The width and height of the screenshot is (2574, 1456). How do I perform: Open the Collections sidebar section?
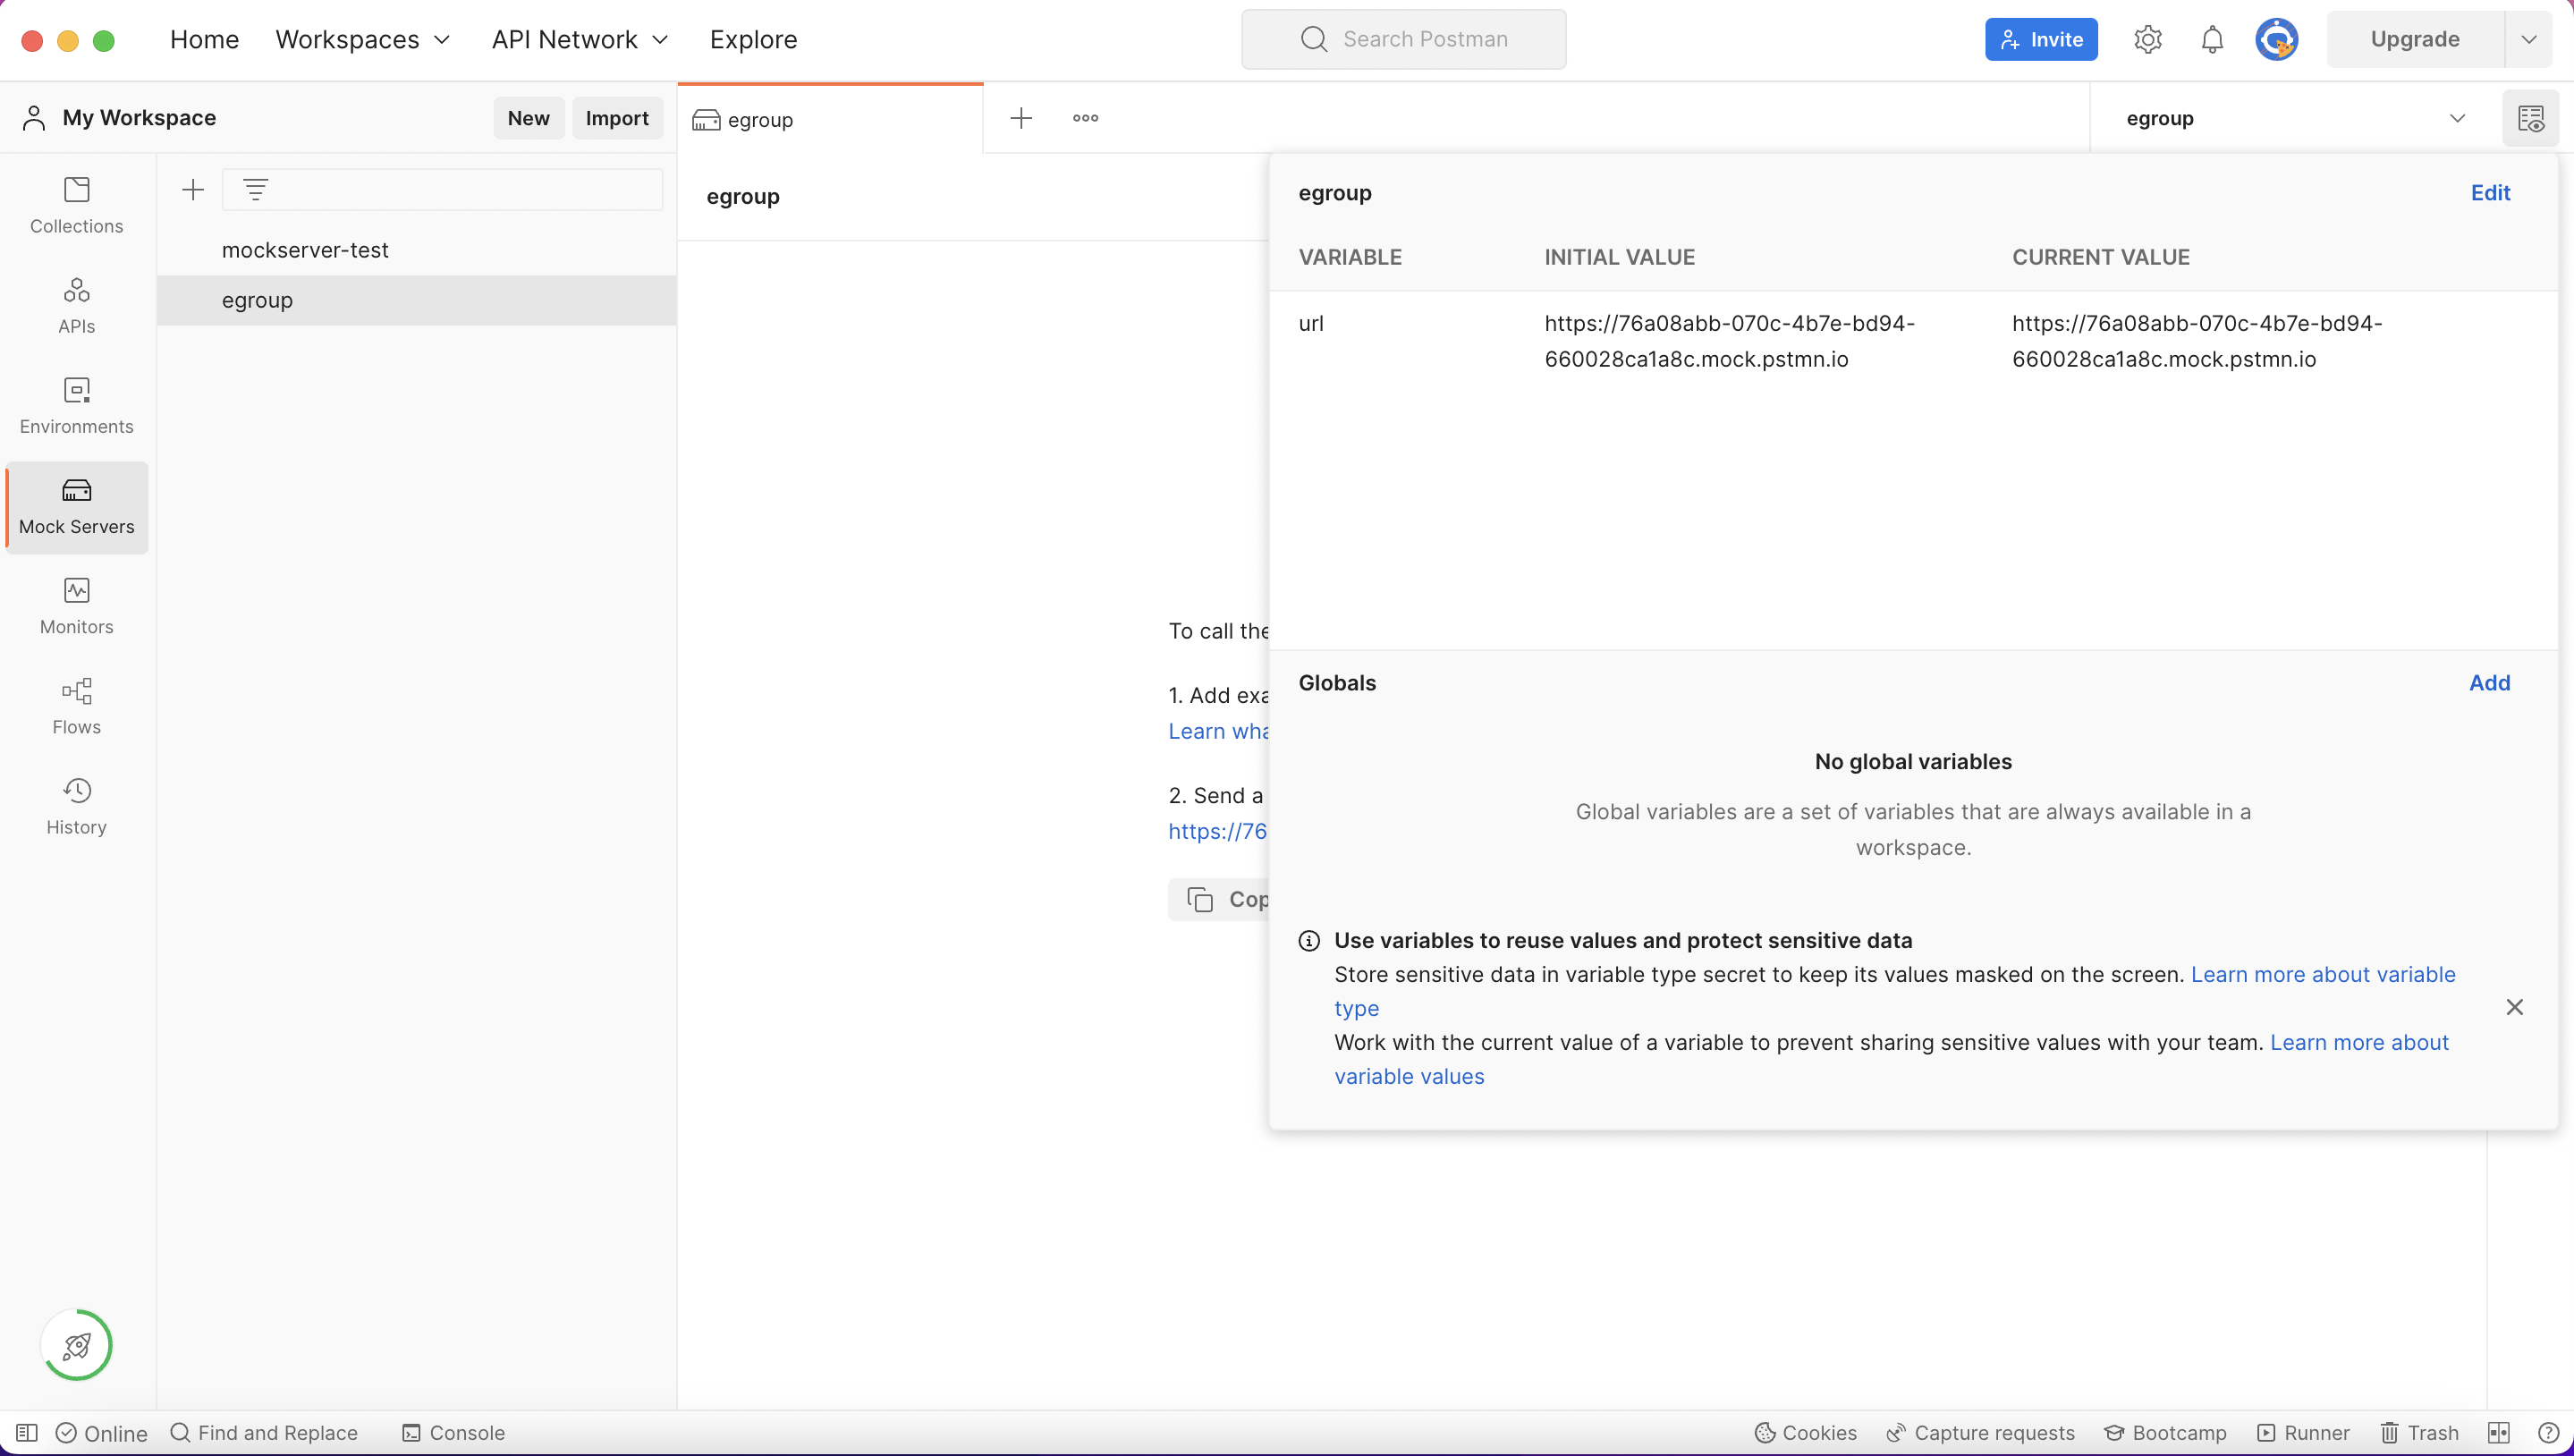tap(76, 205)
